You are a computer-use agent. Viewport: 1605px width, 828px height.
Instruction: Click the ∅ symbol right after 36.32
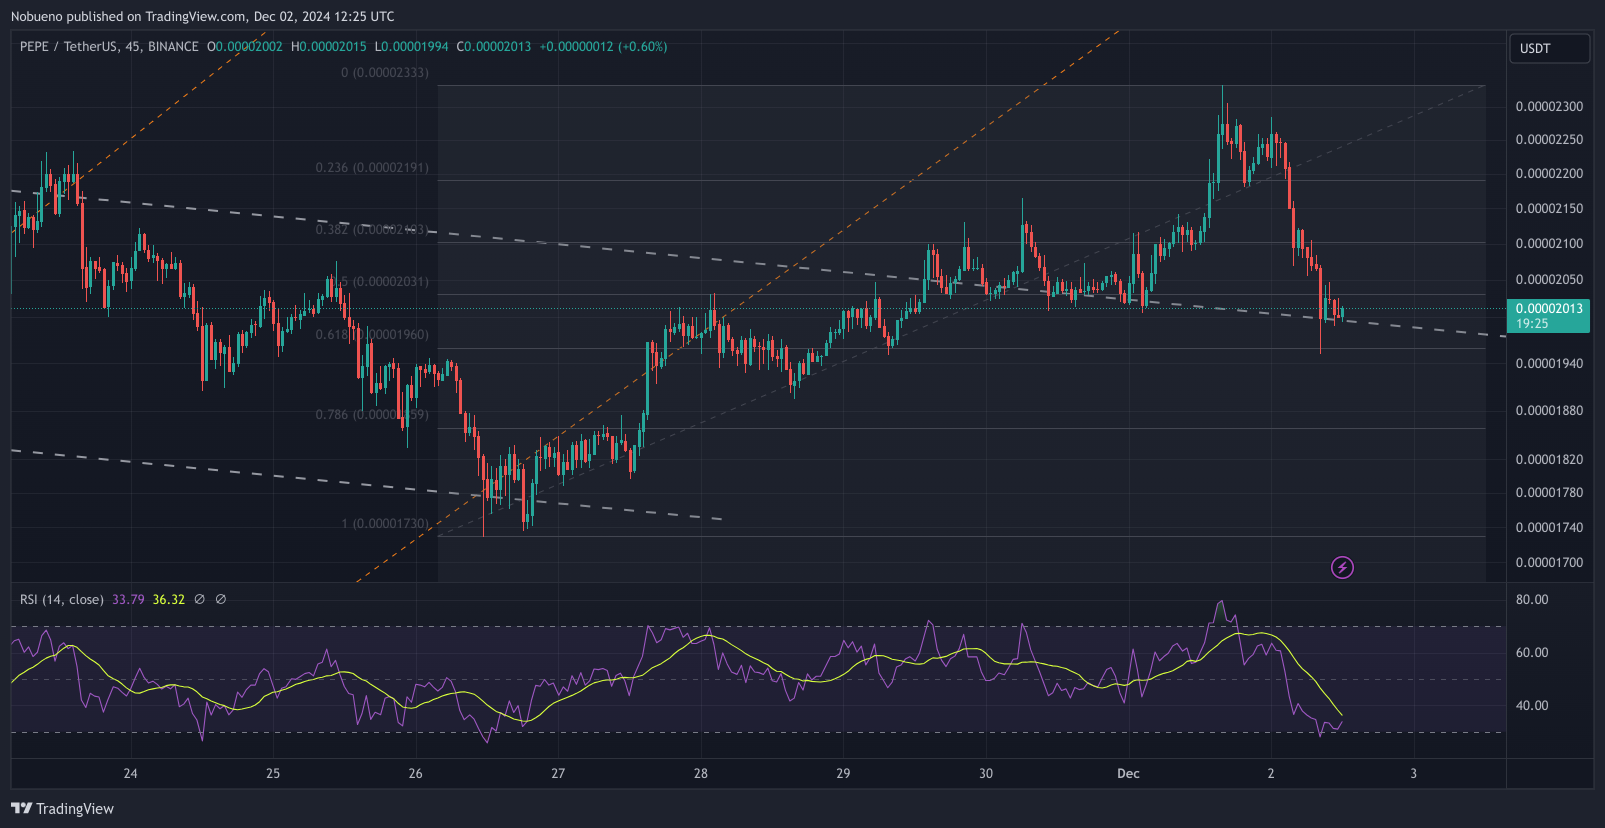[x=199, y=599]
